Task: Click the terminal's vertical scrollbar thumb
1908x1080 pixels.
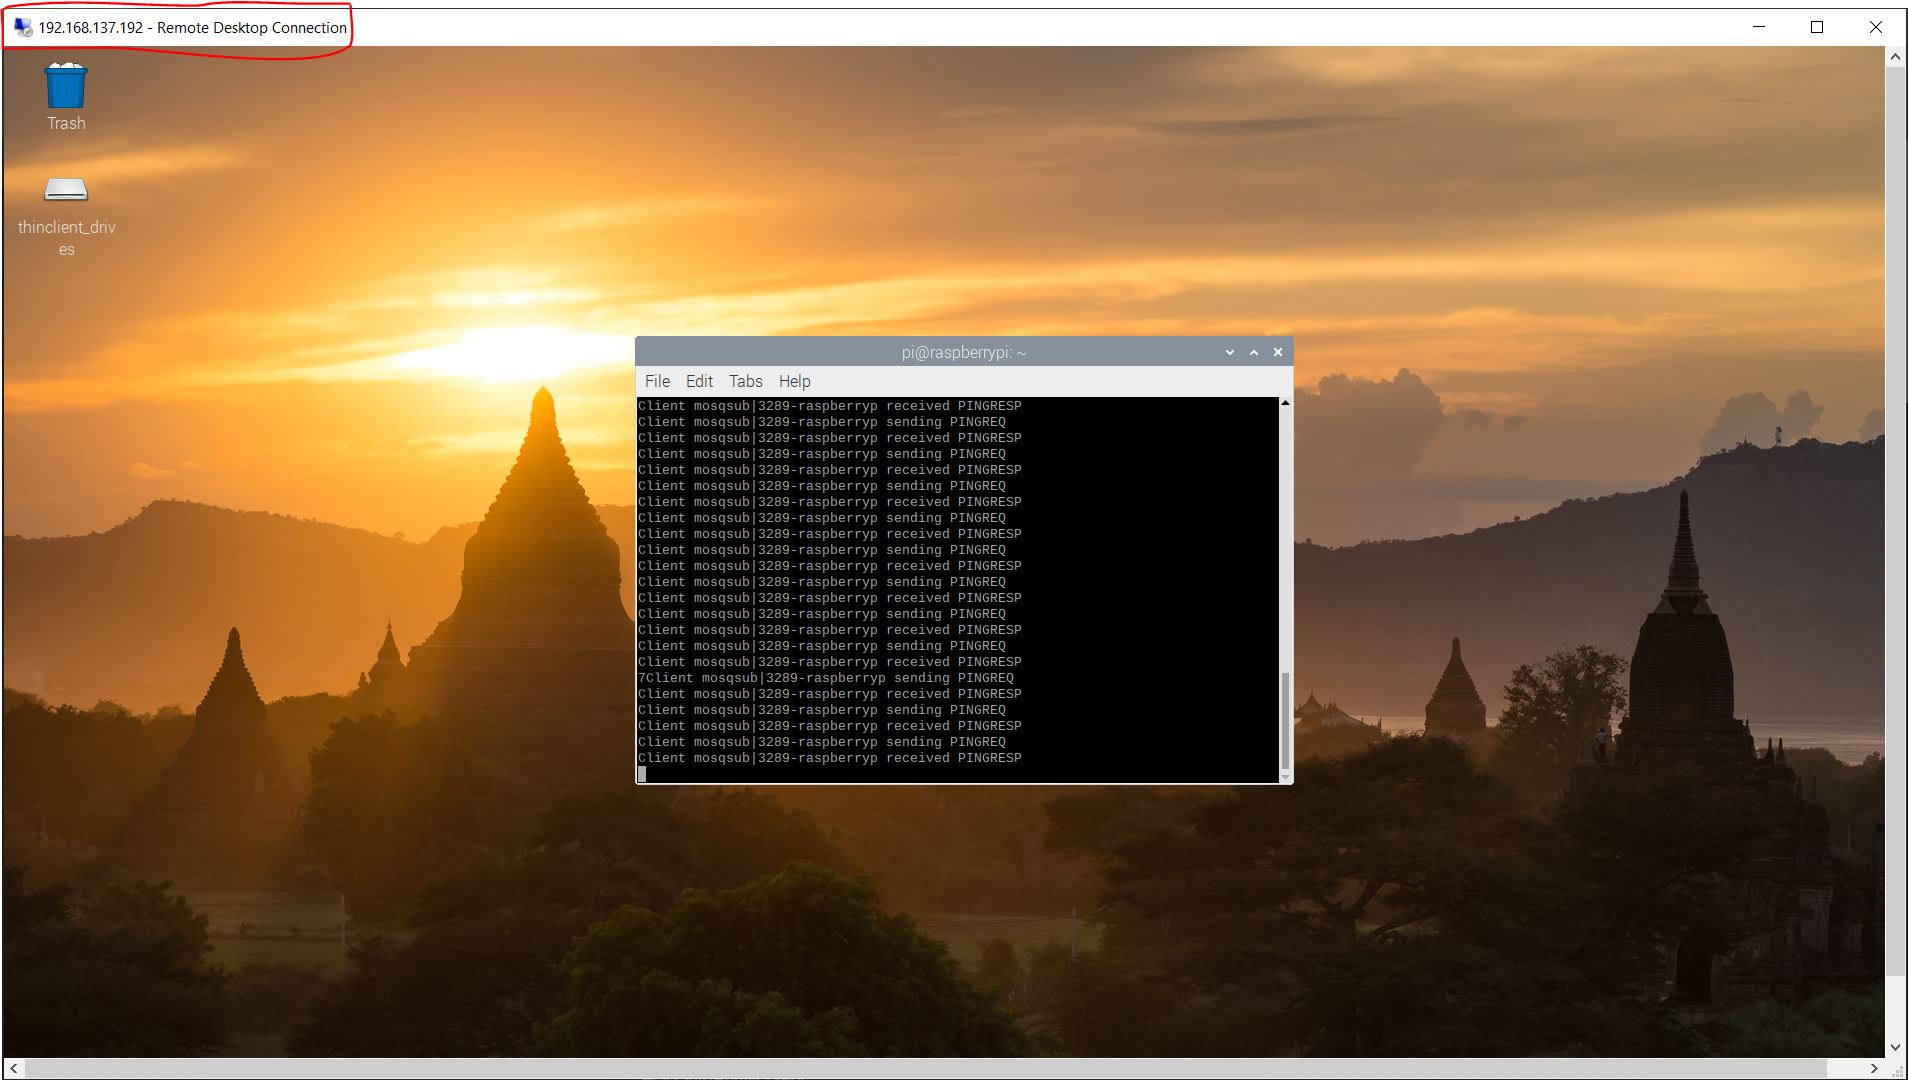Action: (1285, 720)
